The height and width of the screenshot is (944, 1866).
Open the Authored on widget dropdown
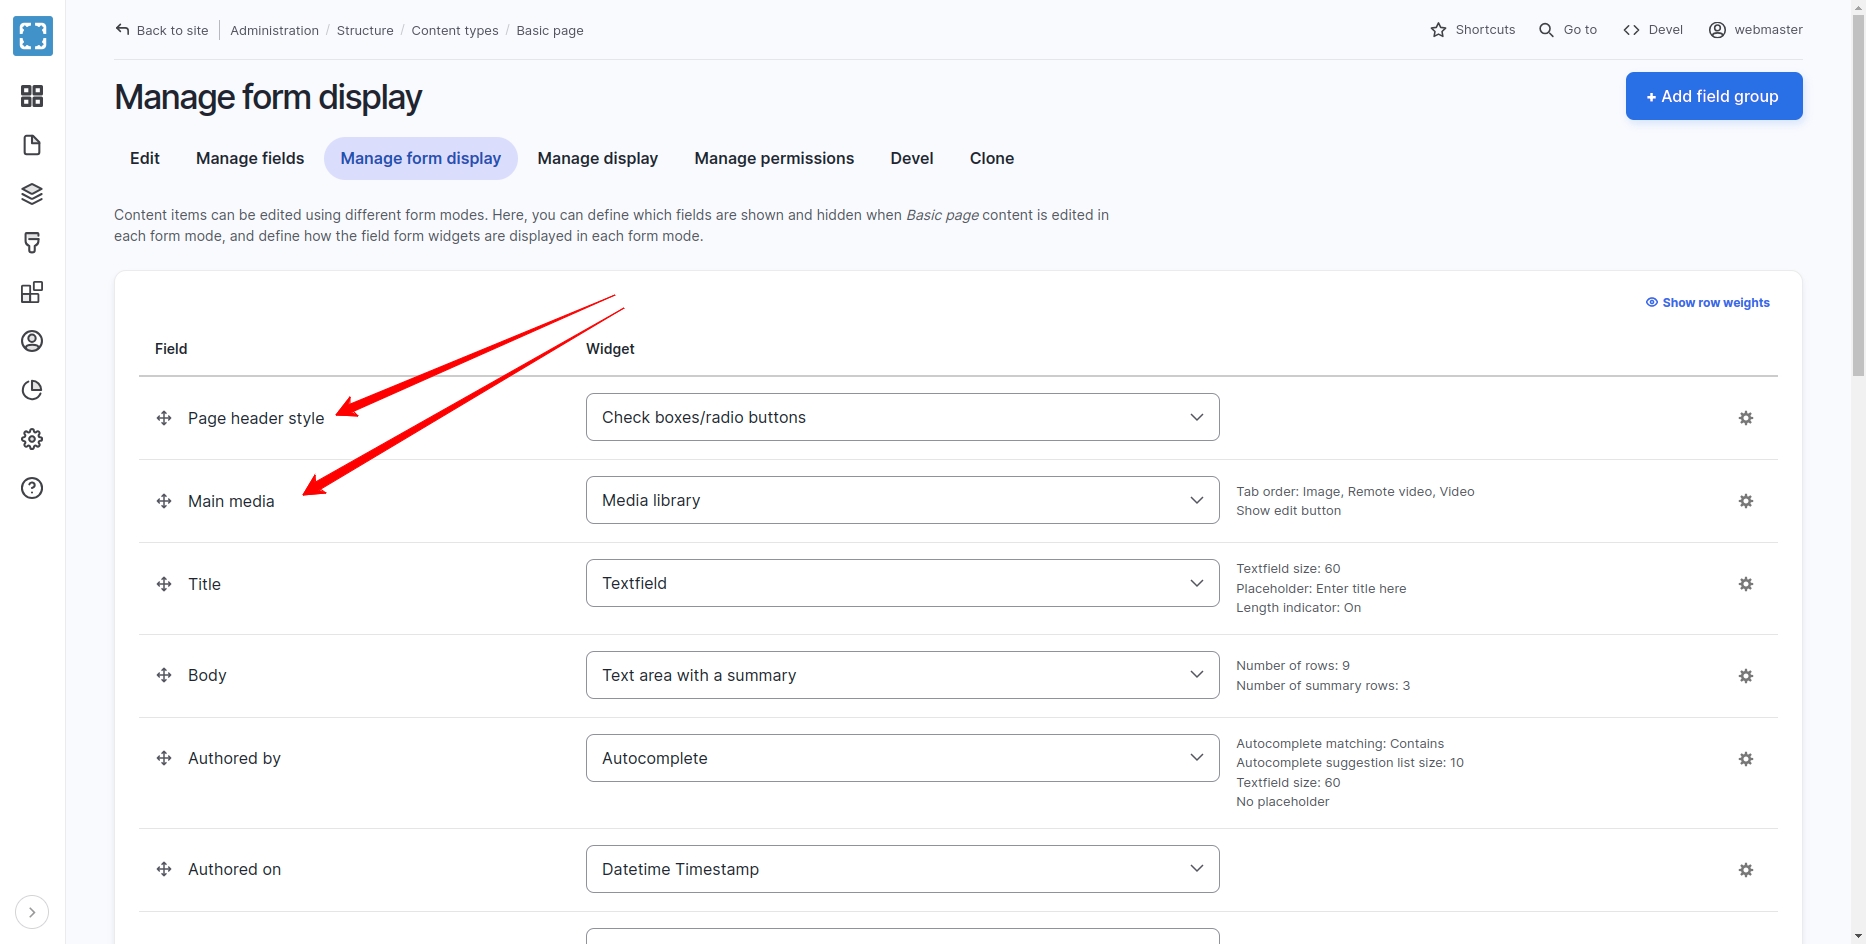902,869
